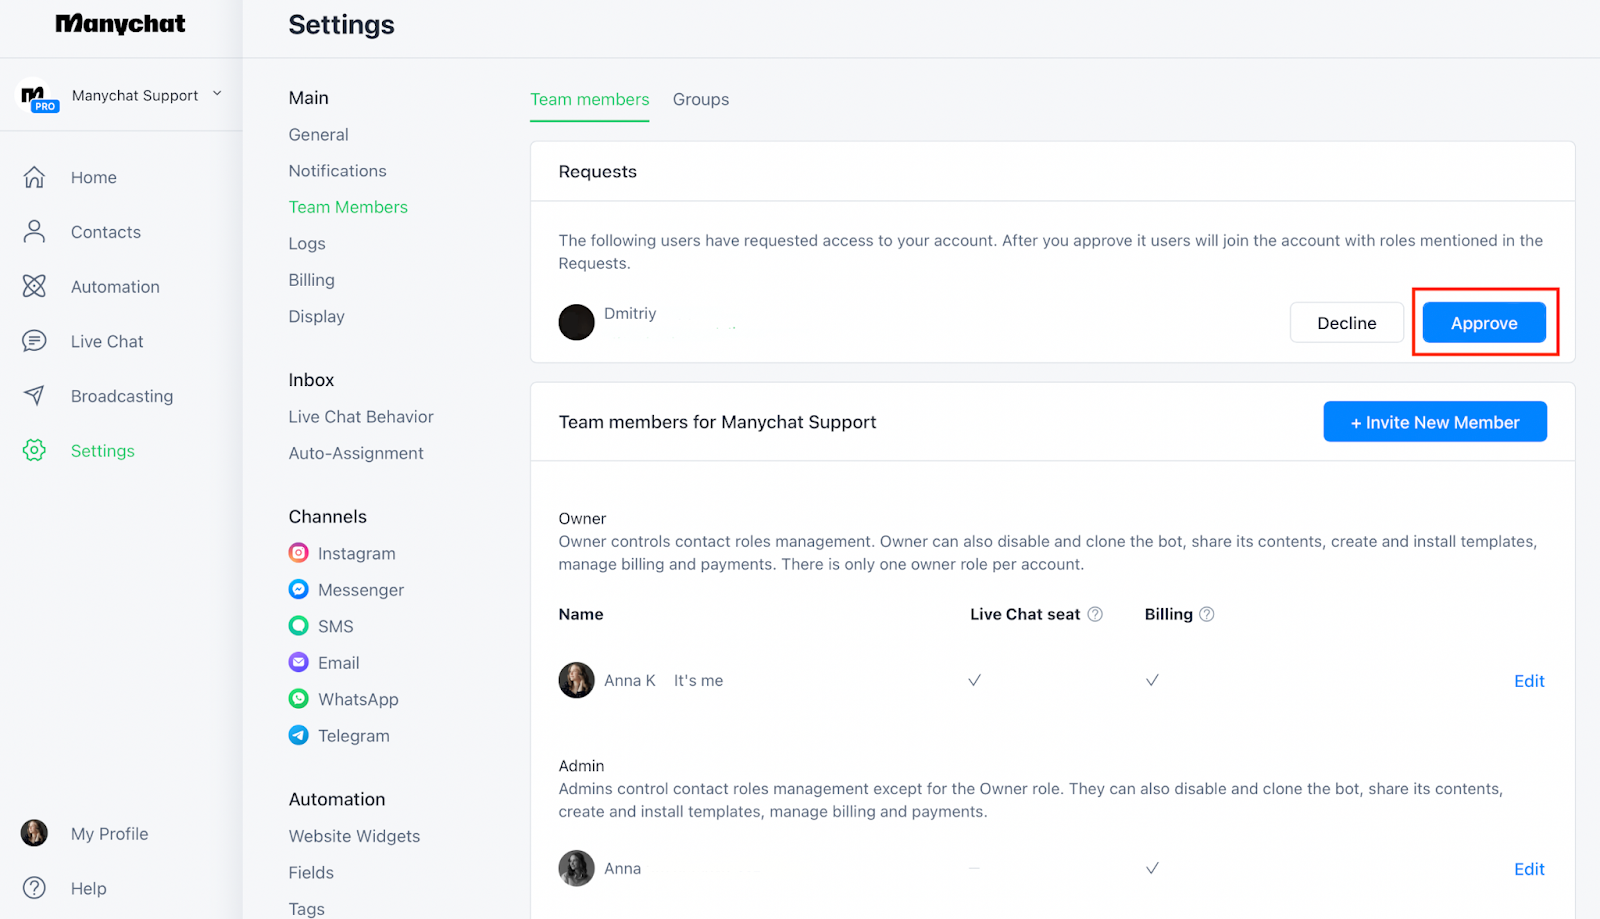This screenshot has width=1600, height=919.
Task: Open Auto-Assignment inbox settings
Action: coord(356,453)
